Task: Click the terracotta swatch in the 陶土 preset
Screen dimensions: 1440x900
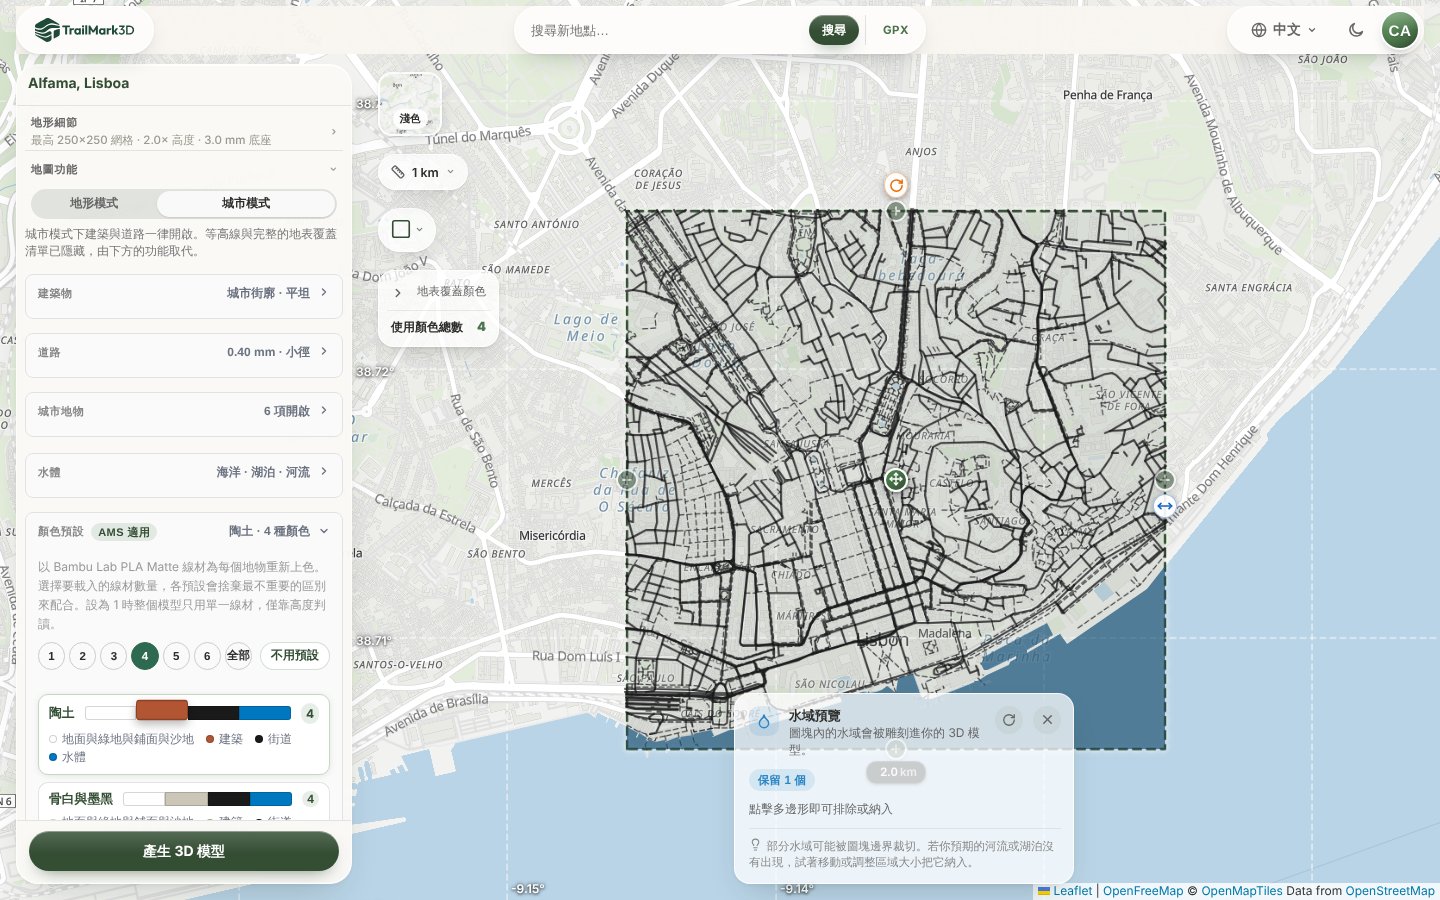Action: coord(162,711)
